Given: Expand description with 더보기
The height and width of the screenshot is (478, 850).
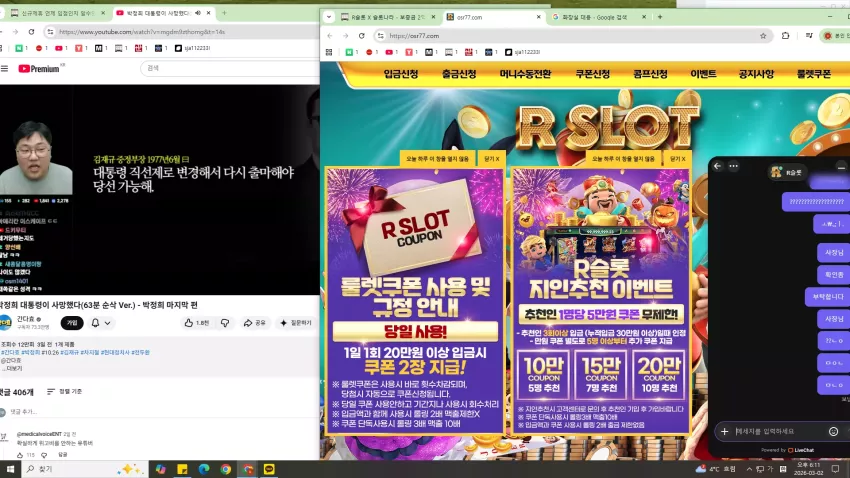Looking at the screenshot, I should tap(11, 369).
